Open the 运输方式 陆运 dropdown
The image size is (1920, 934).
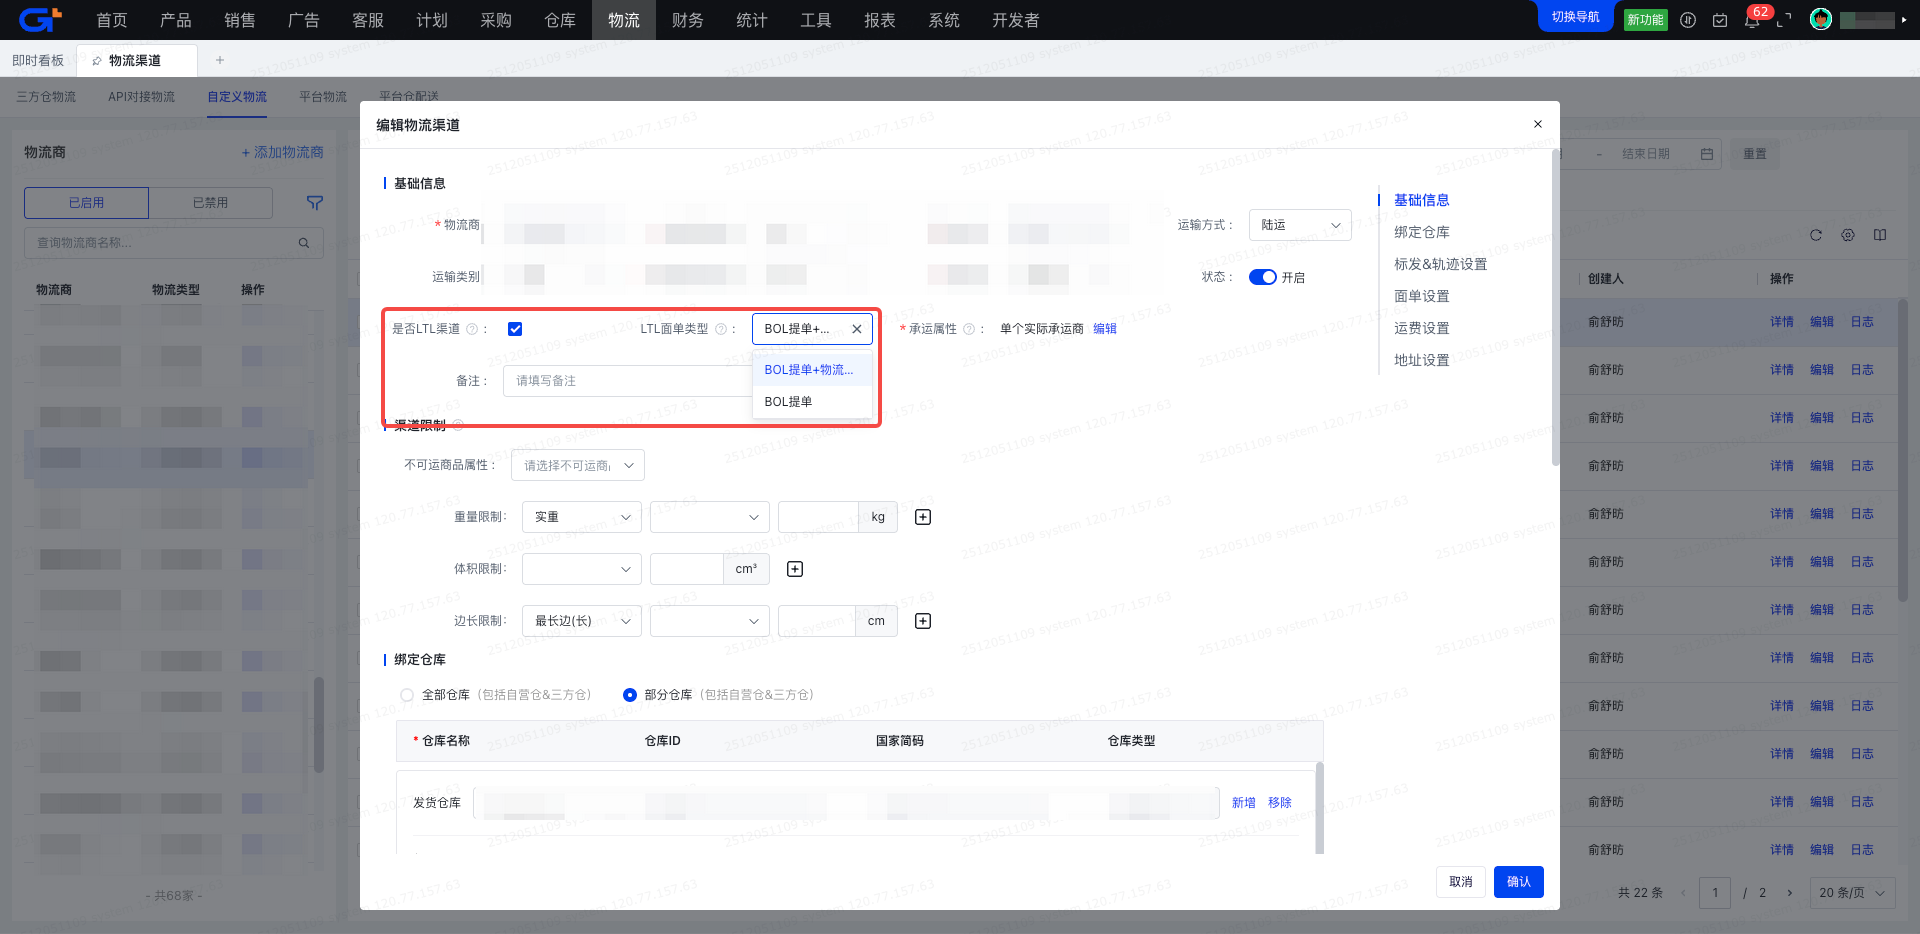1300,225
